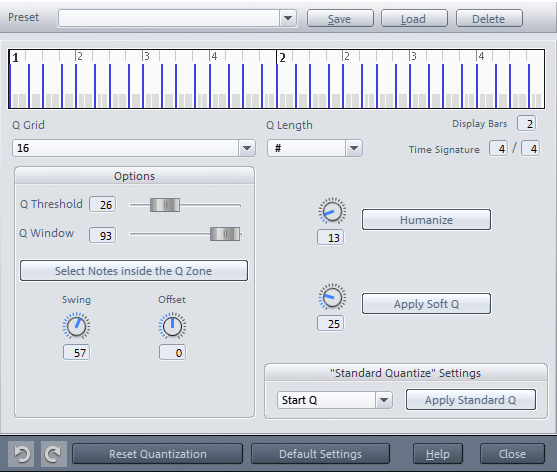The width and height of the screenshot is (557, 472).
Task: Click the Q Threshold slider handle
Action: 165,205
